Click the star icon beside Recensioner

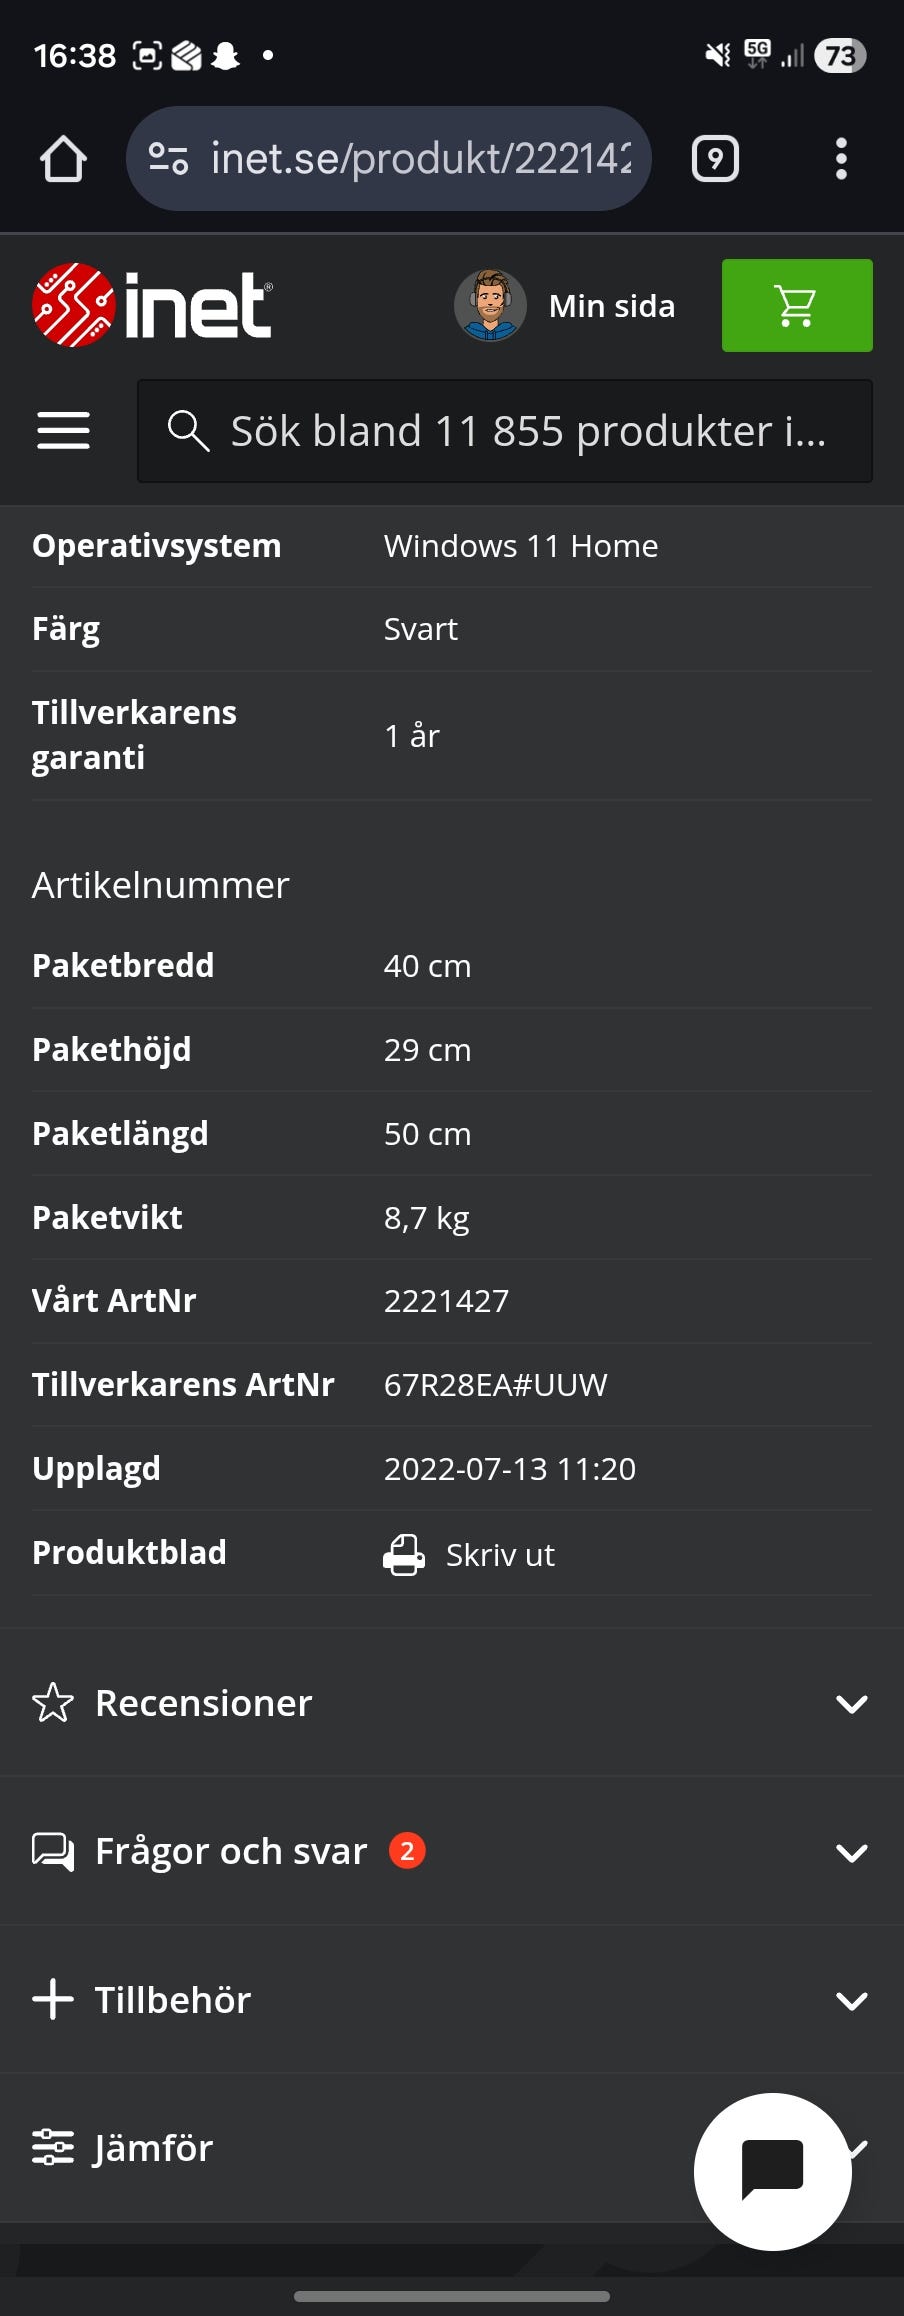tap(53, 1703)
